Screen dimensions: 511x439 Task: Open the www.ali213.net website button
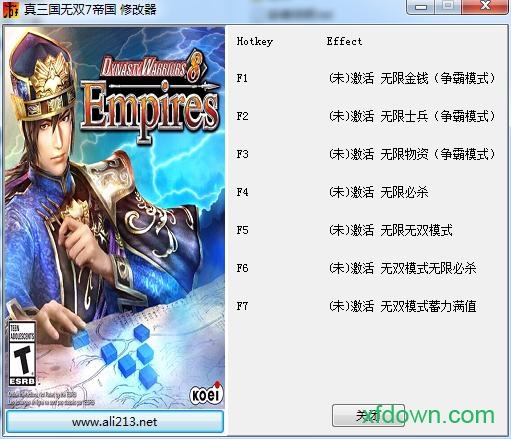click(x=115, y=422)
